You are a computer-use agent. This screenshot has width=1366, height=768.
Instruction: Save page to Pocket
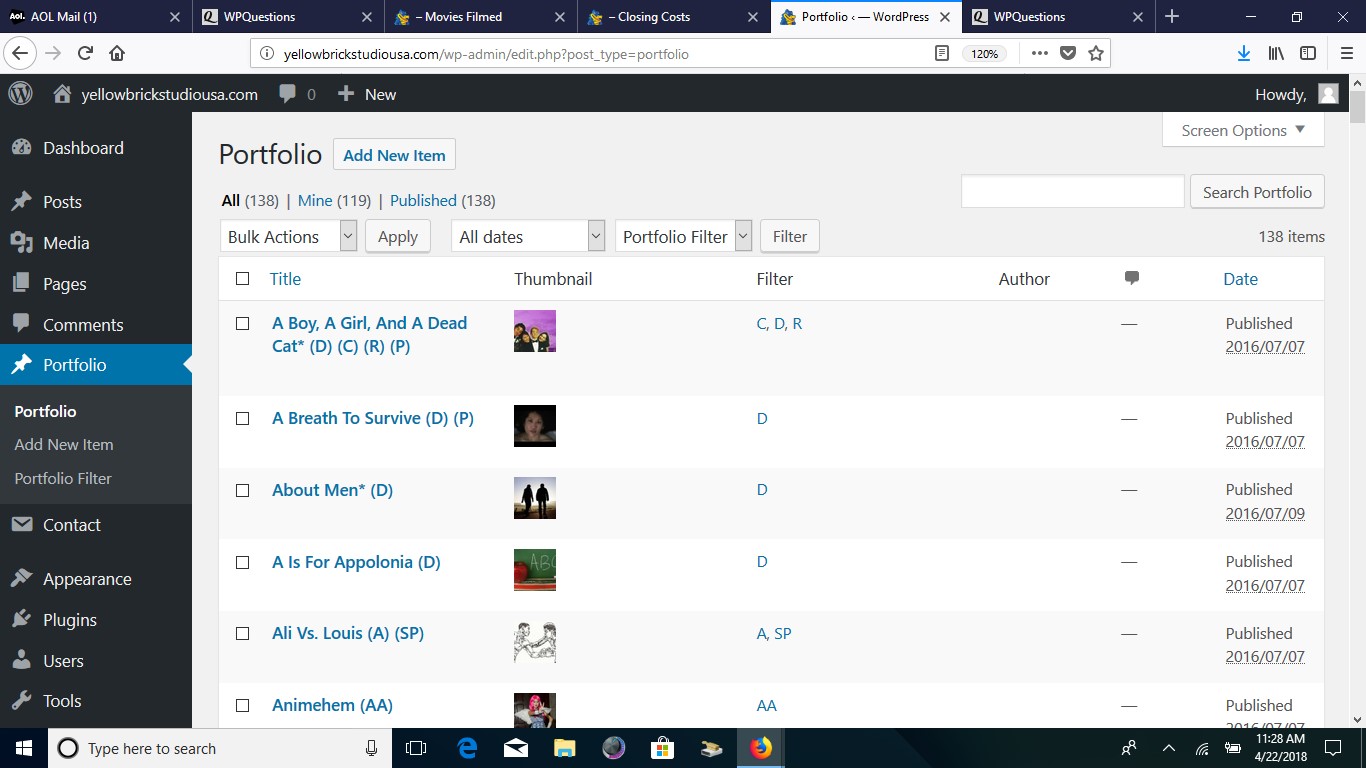[1068, 54]
